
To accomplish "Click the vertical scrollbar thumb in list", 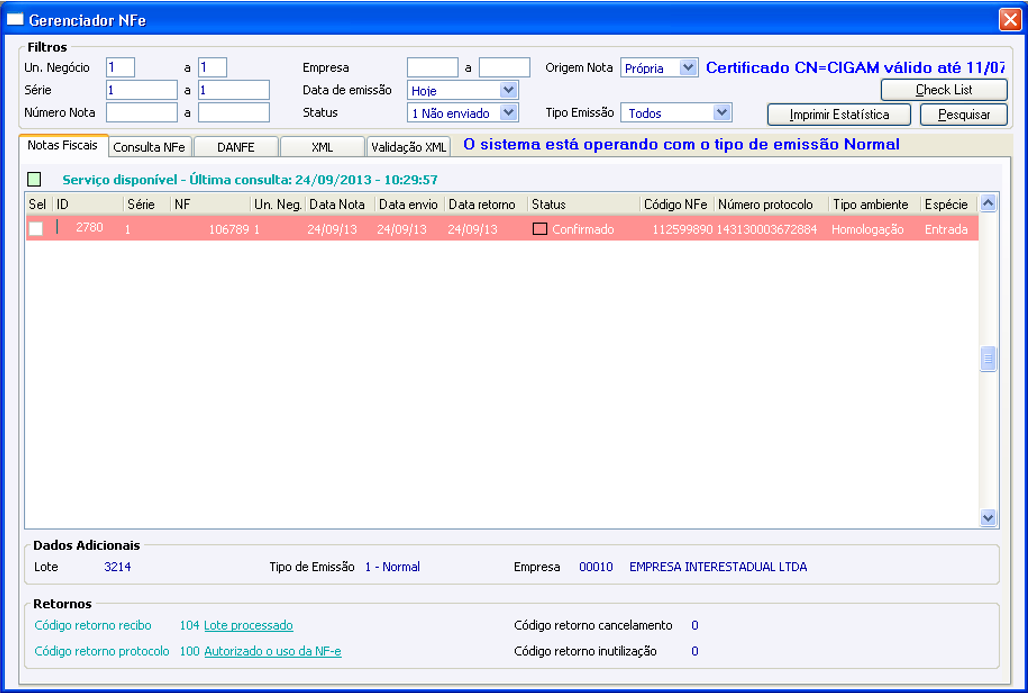I will click(988, 359).
